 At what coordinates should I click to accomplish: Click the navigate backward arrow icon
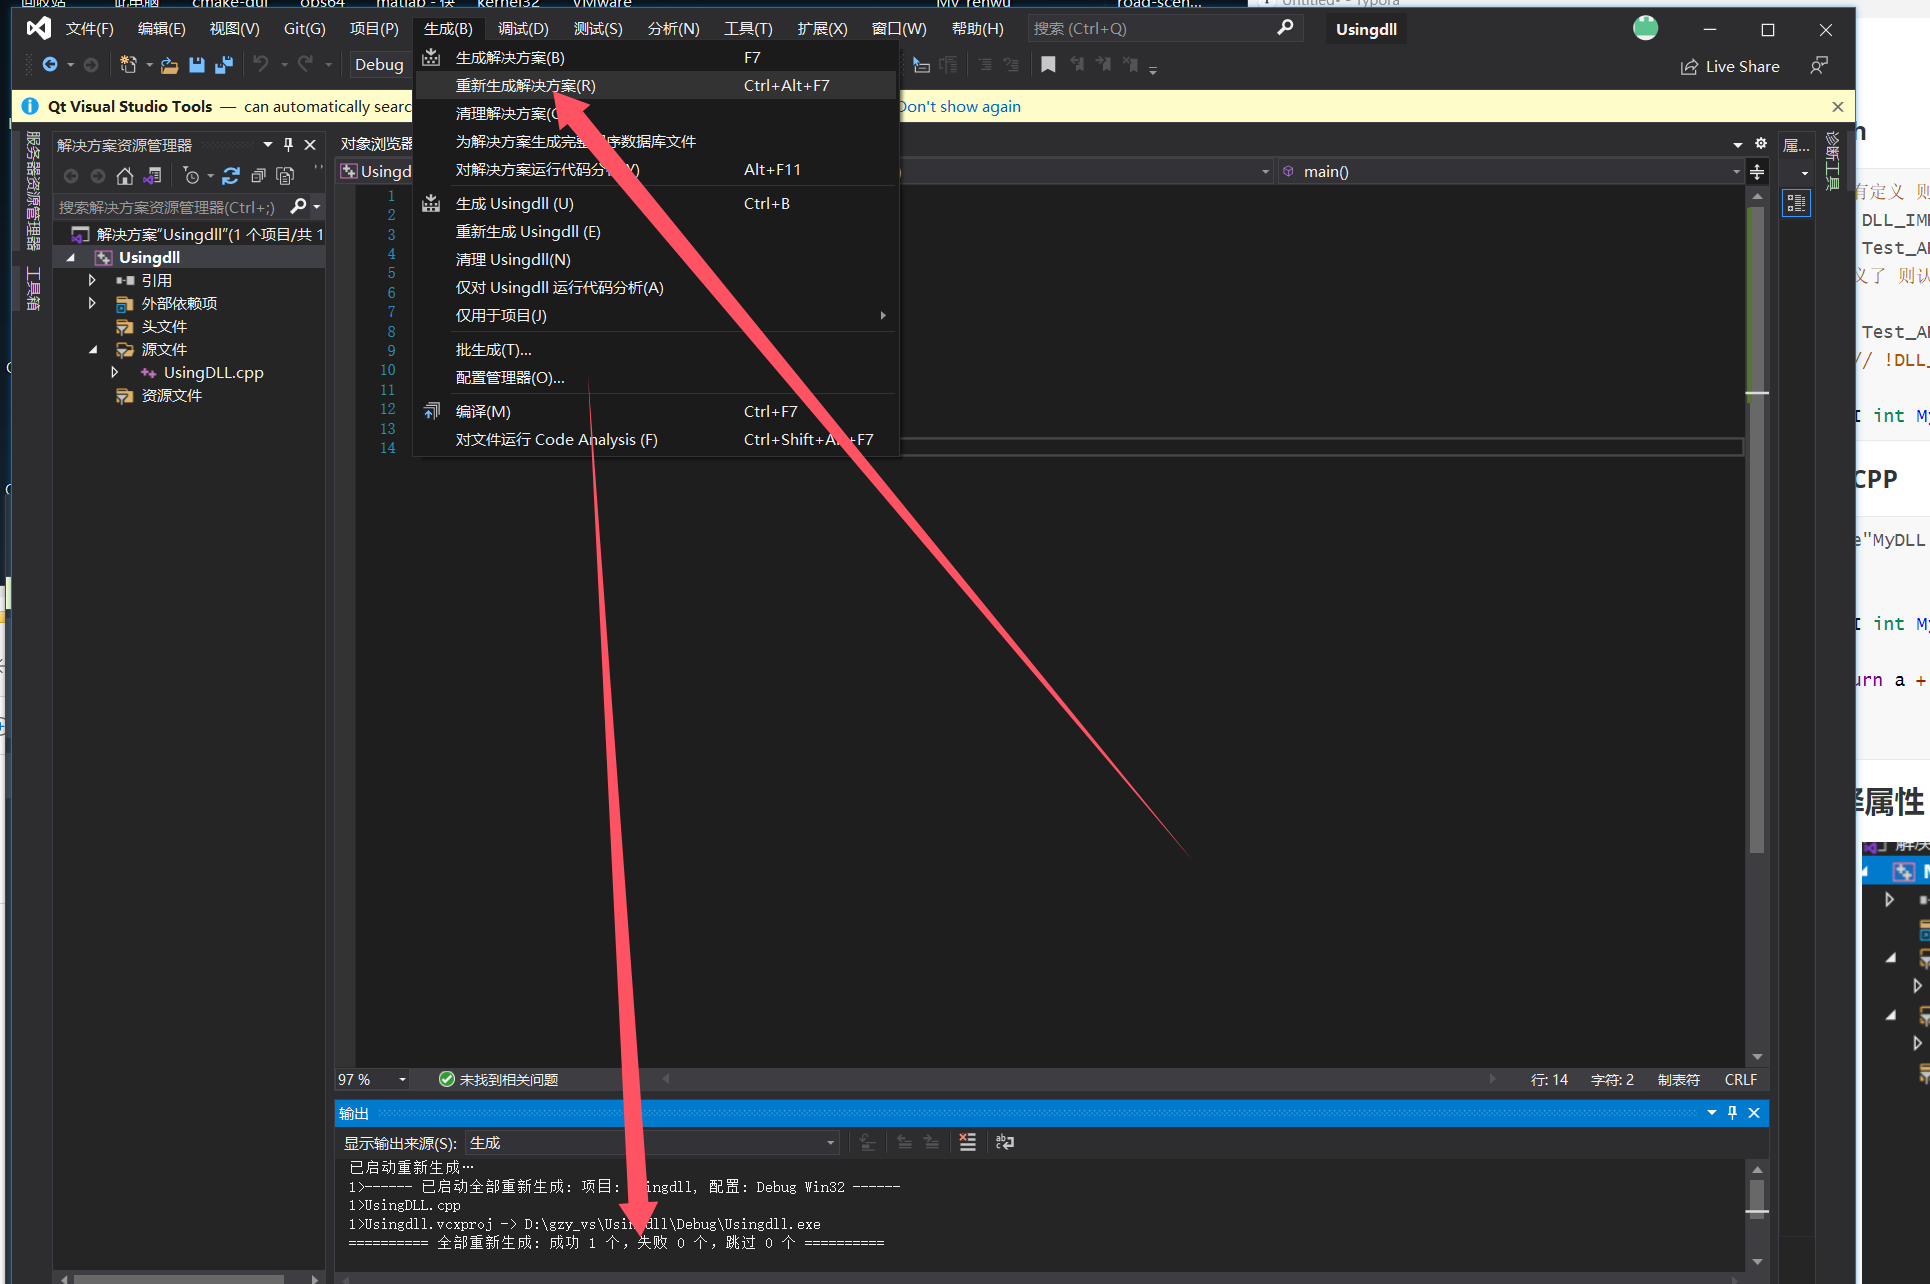click(50, 64)
